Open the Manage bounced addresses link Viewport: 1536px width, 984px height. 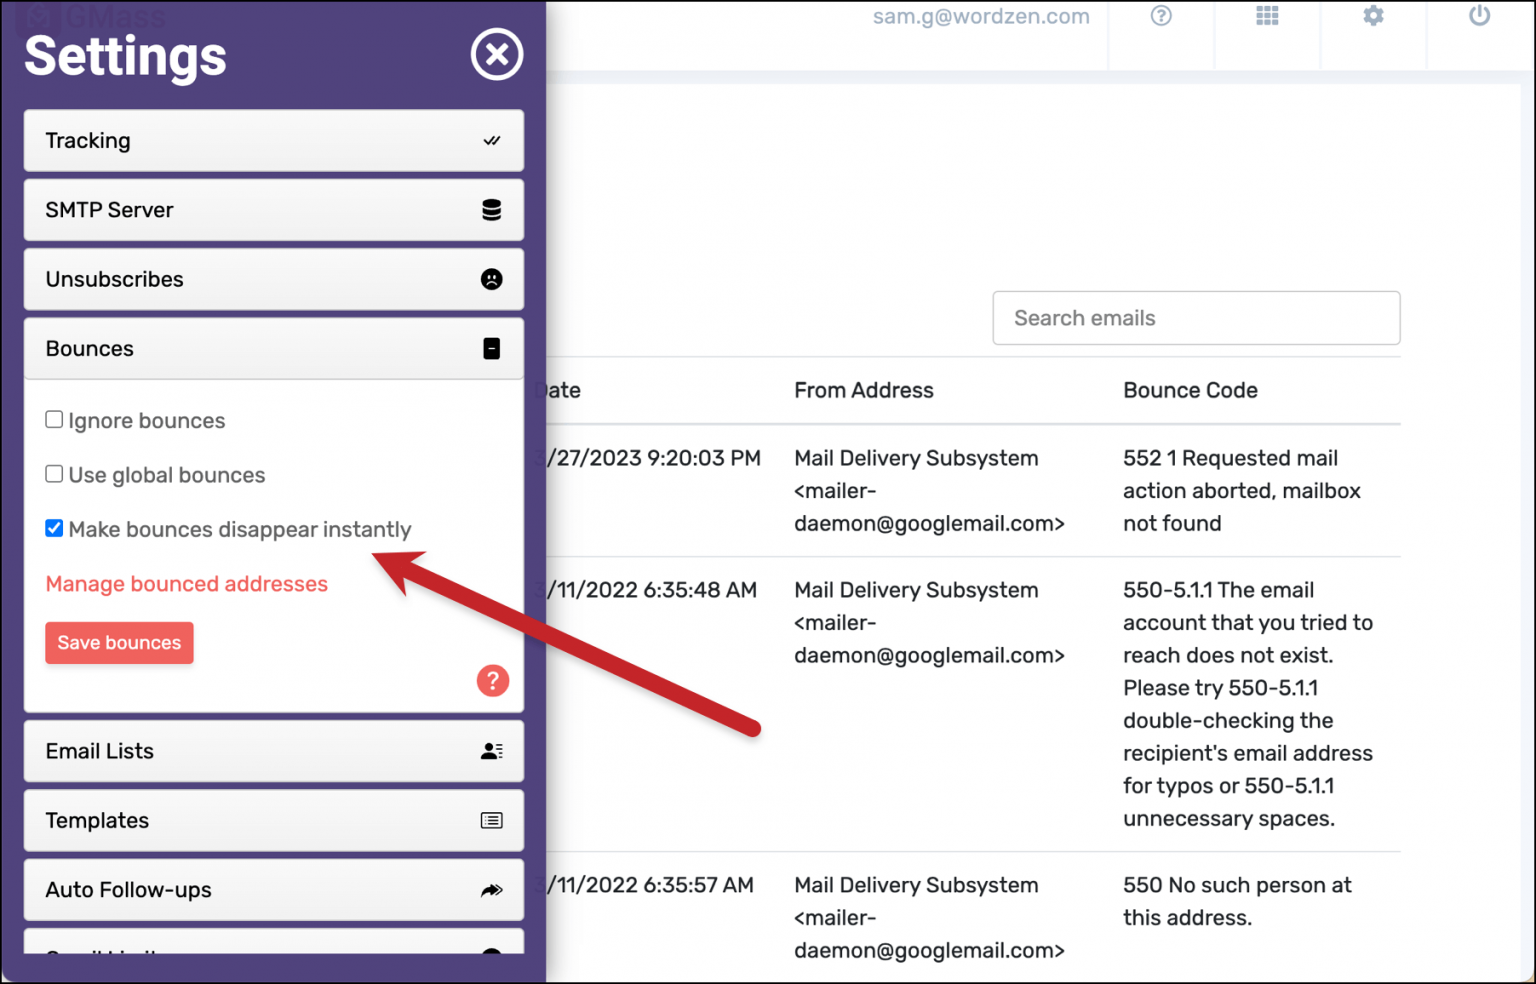187,584
